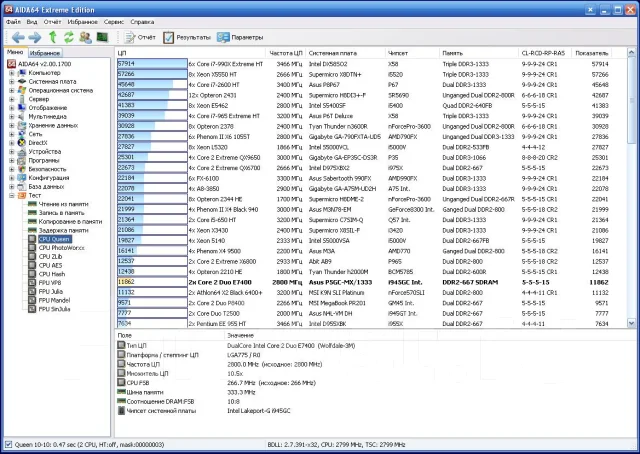Select Отображение tree item
The image size is (640, 454).
tap(48, 108)
